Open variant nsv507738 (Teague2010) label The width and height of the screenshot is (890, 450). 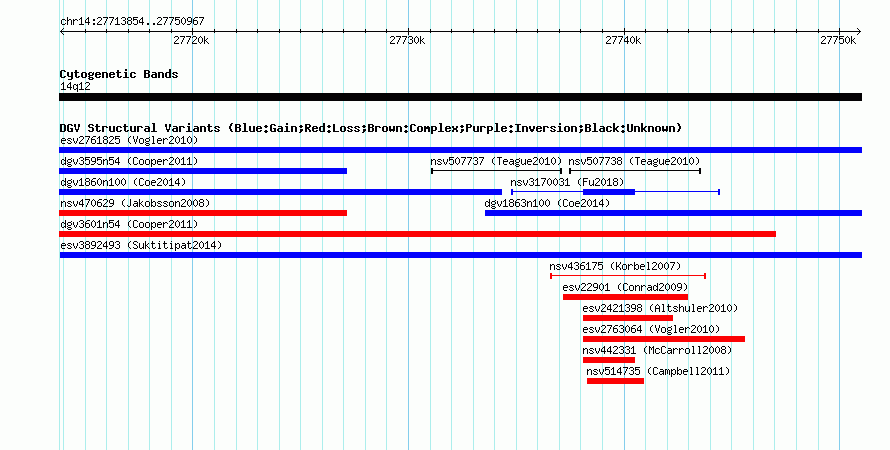click(x=635, y=161)
